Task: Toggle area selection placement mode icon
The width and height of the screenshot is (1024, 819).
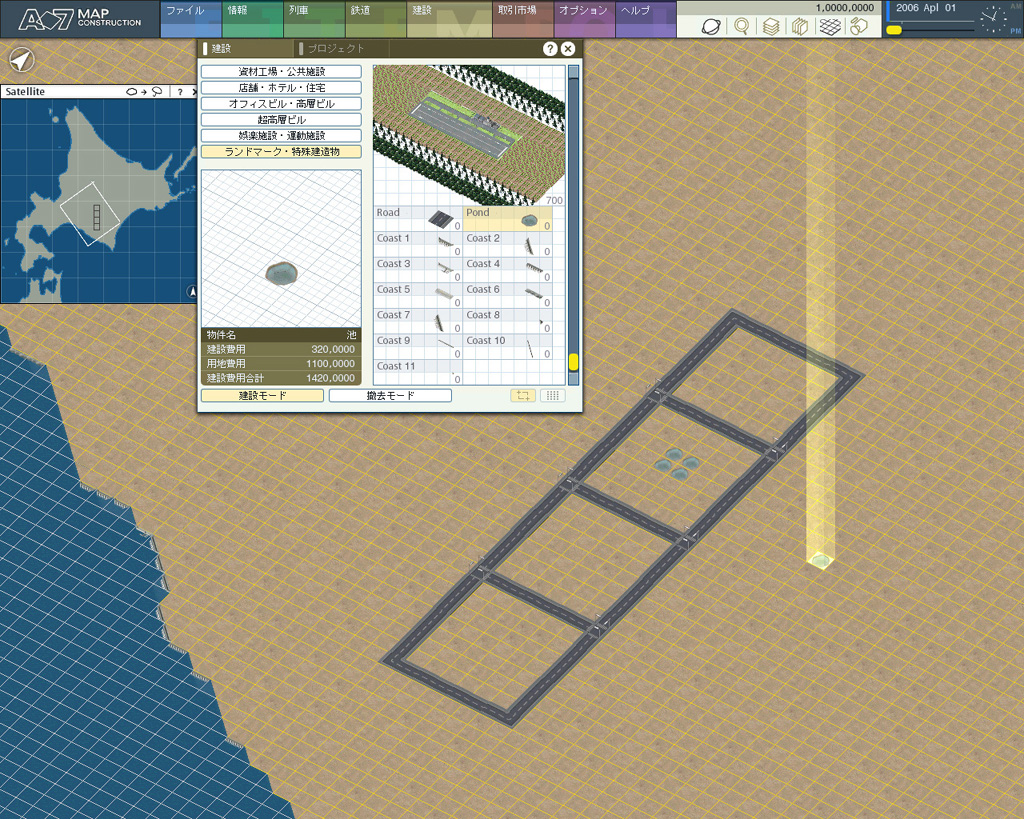Action: tap(522, 395)
